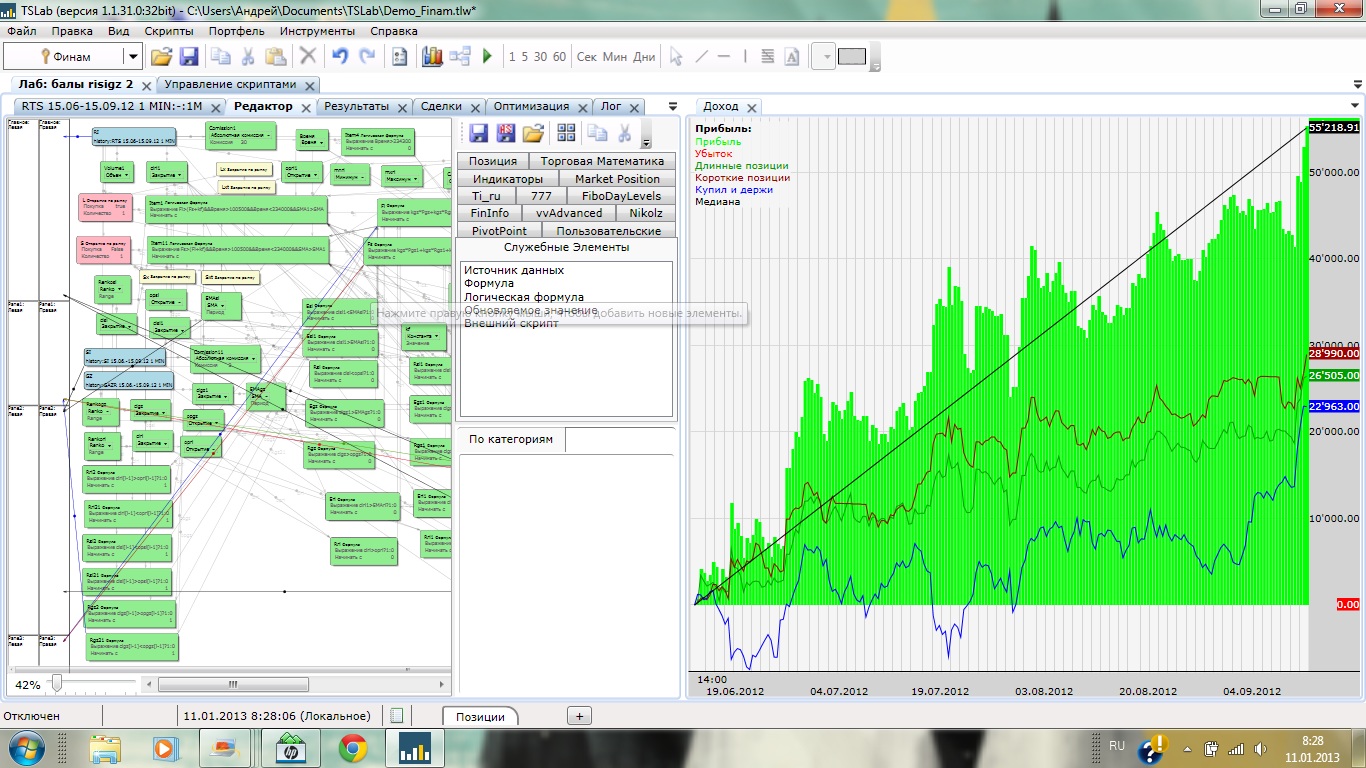
Task: Open the color picker dropdown arrow in toolbar
Action: tap(826, 57)
